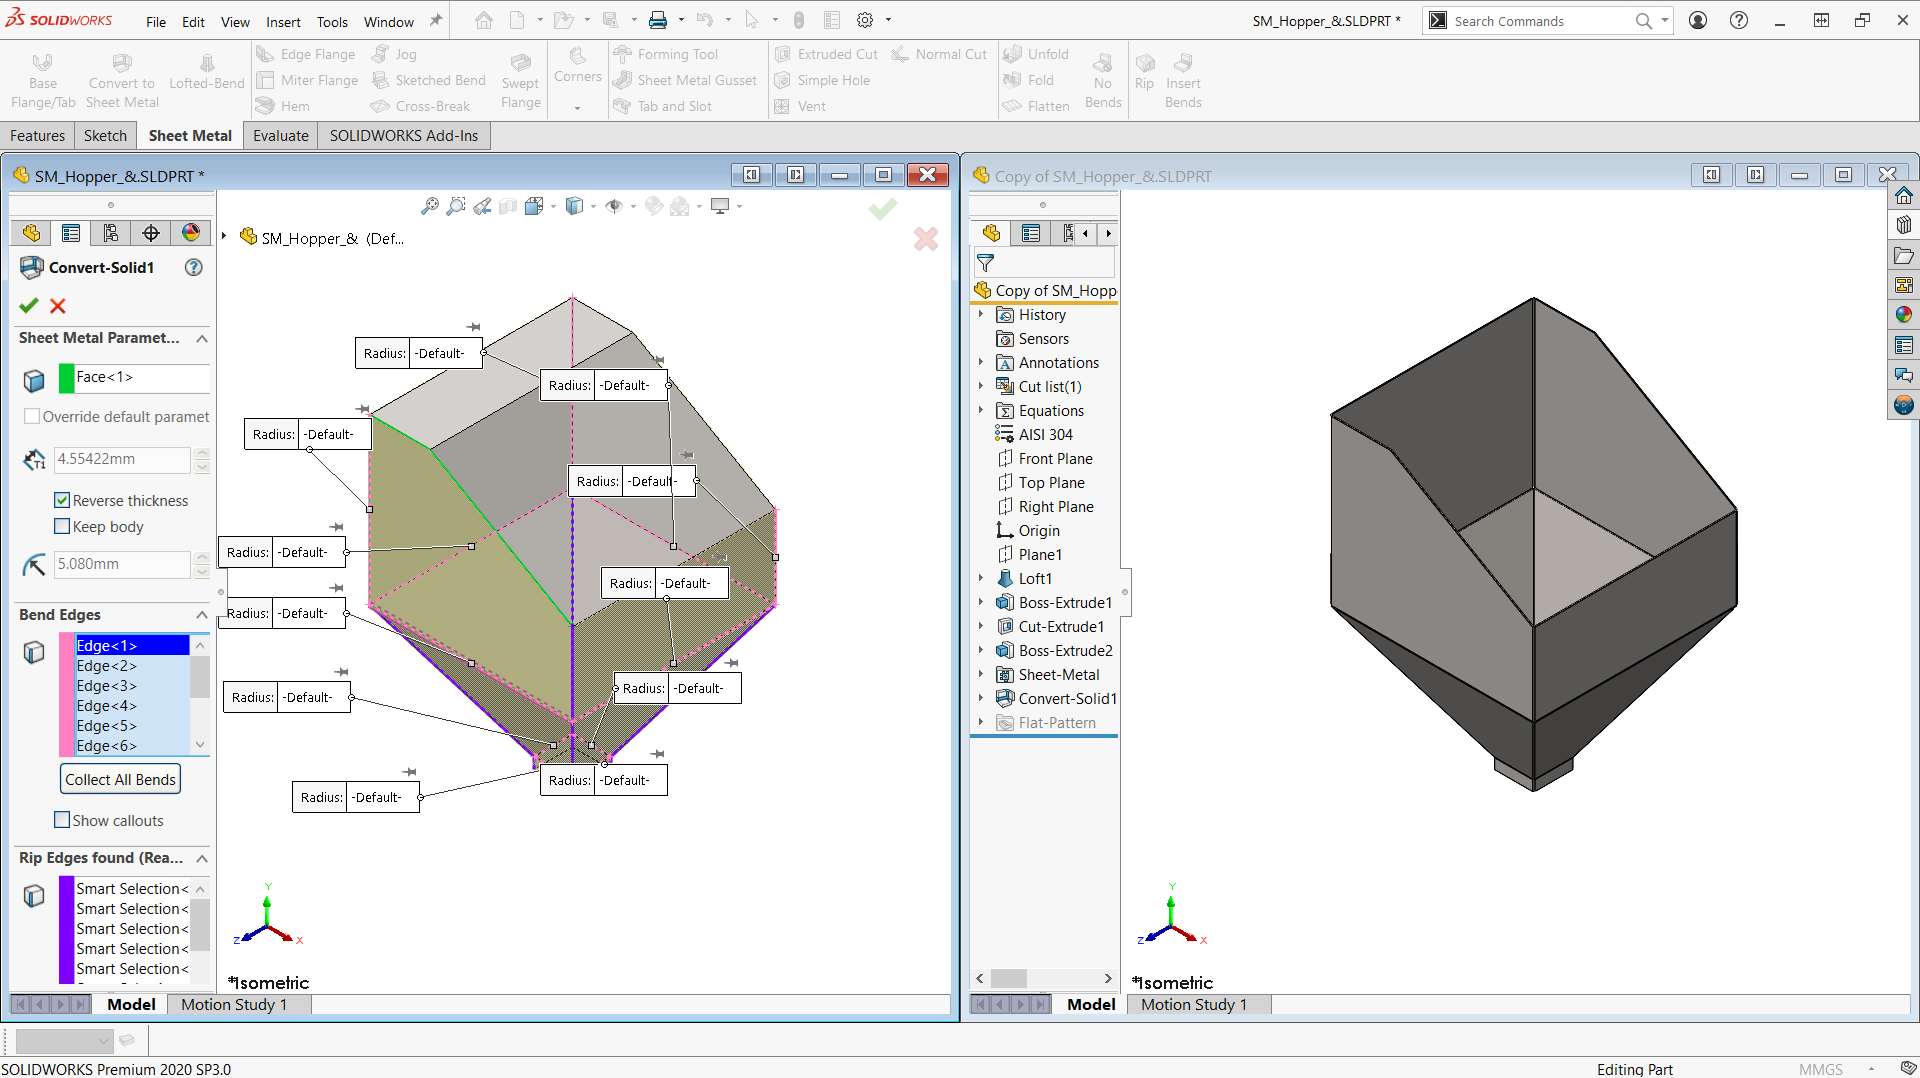Open the Insert menu
1920x1078 pixels.
283,22
